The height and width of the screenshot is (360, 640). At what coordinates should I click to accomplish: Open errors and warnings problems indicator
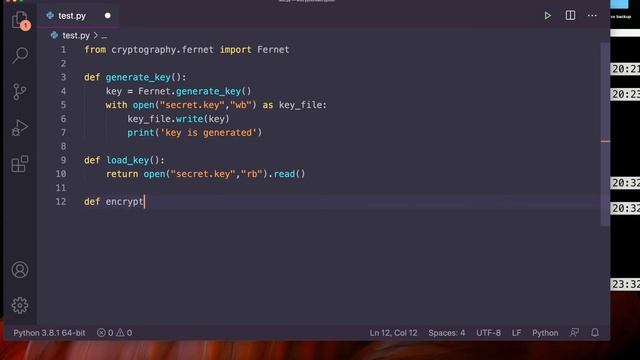[114, 333]
